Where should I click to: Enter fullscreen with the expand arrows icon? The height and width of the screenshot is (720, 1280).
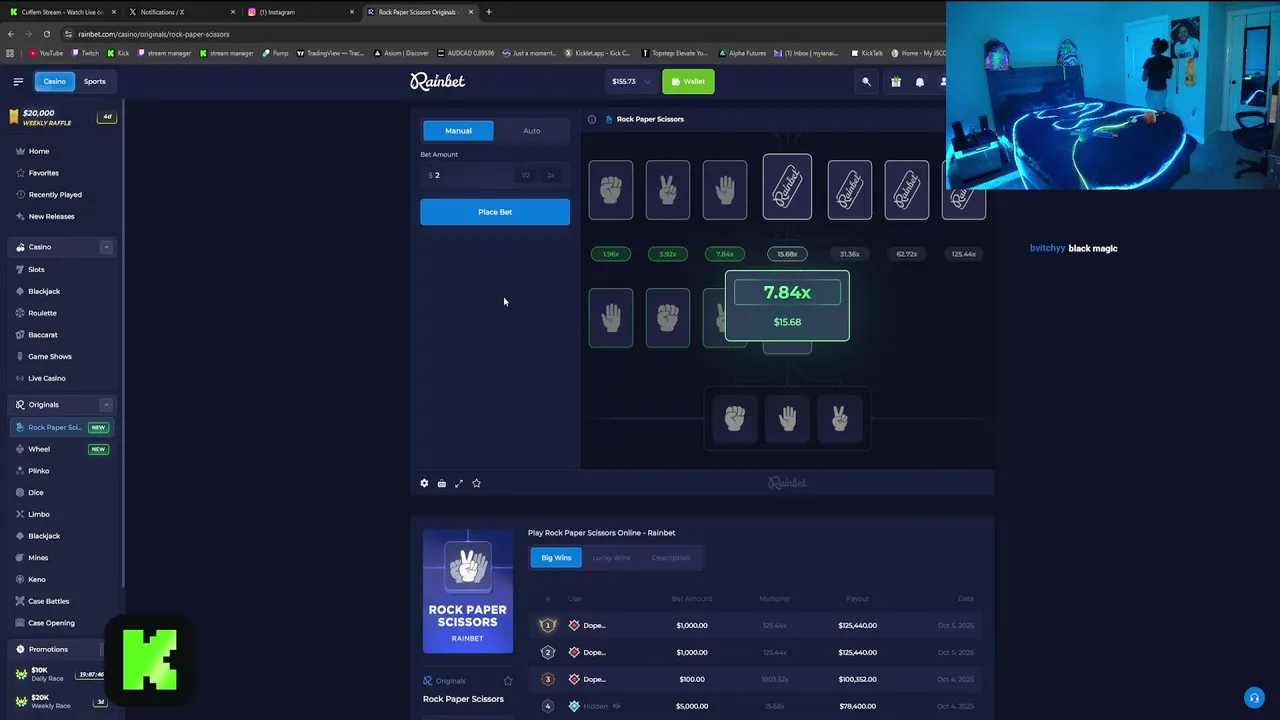click(x=459, y=483)
